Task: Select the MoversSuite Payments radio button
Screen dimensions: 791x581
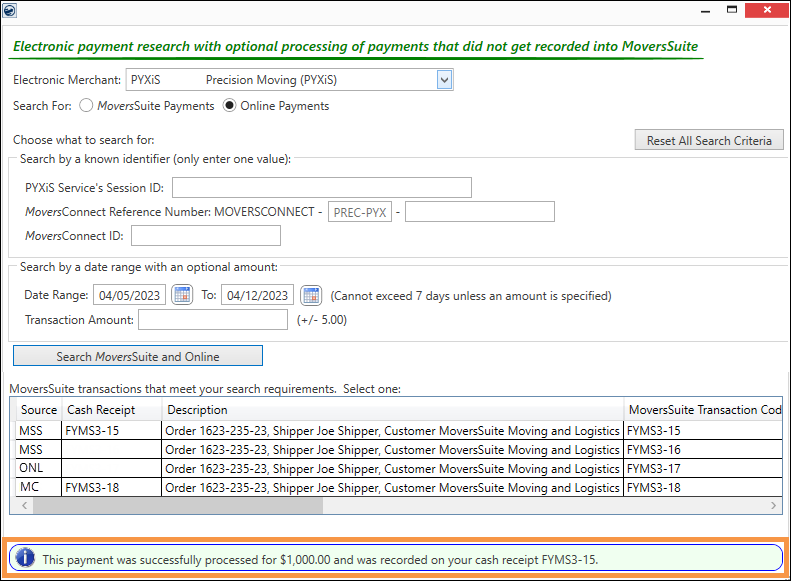Action: pyautogui.click(x=86, y=106)
